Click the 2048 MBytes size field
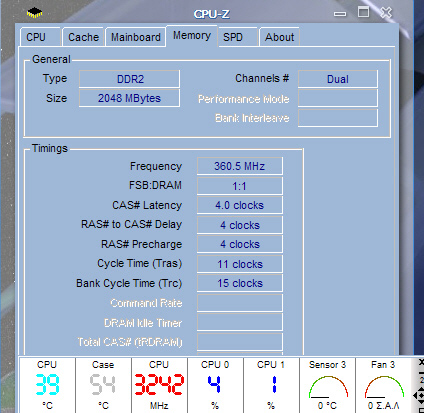 (x=129, y=98)
